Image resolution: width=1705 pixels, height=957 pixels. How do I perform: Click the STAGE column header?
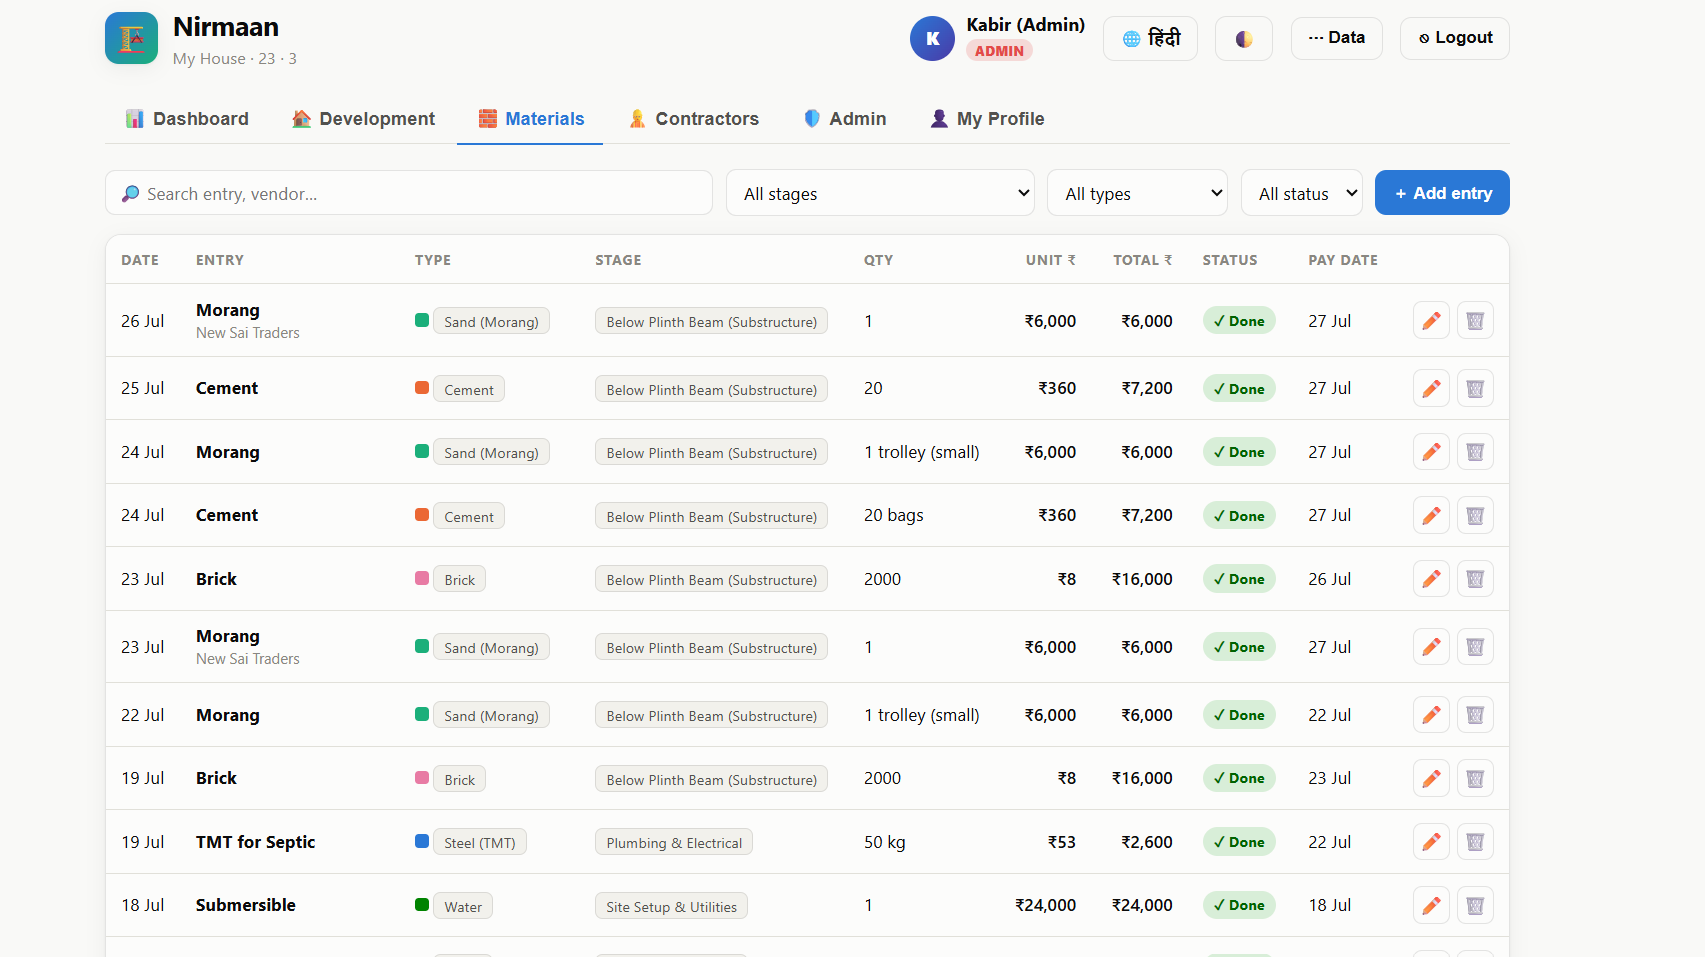(x=618, y=260)
